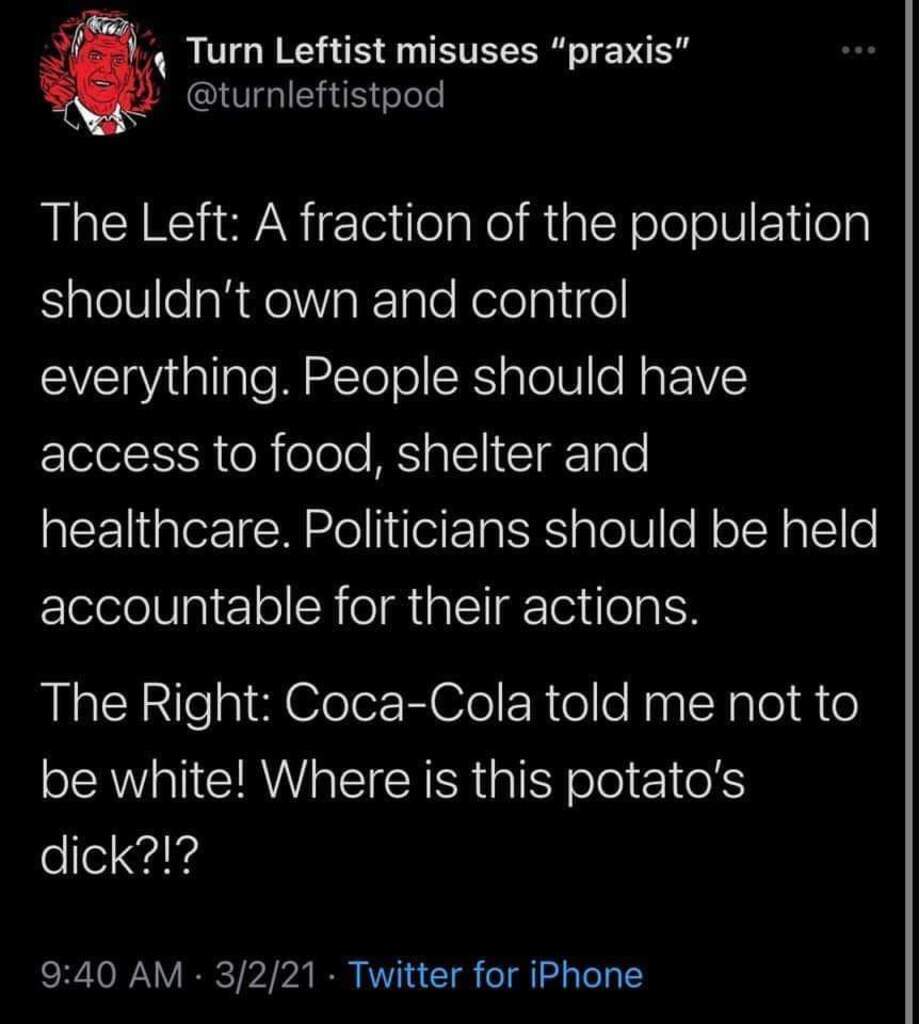Click the 9:40 AM timestamp
919x1024 pixels.
tap(111, 973)
